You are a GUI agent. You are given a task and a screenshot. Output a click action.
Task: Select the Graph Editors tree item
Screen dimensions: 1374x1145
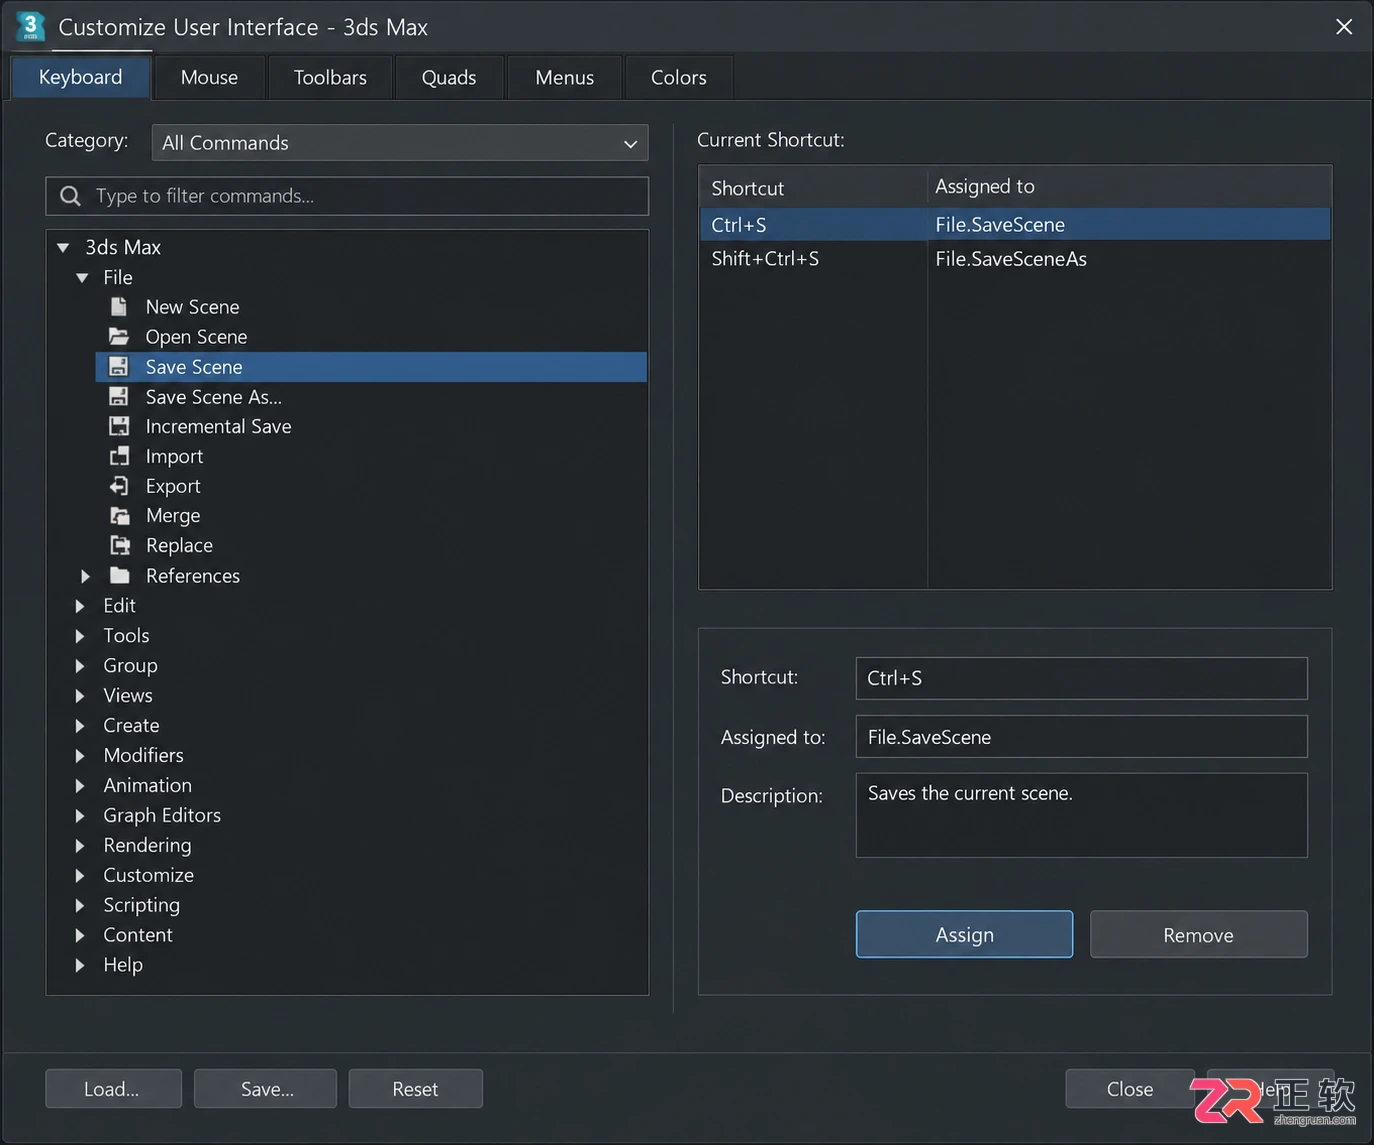(x=162, y=815)
